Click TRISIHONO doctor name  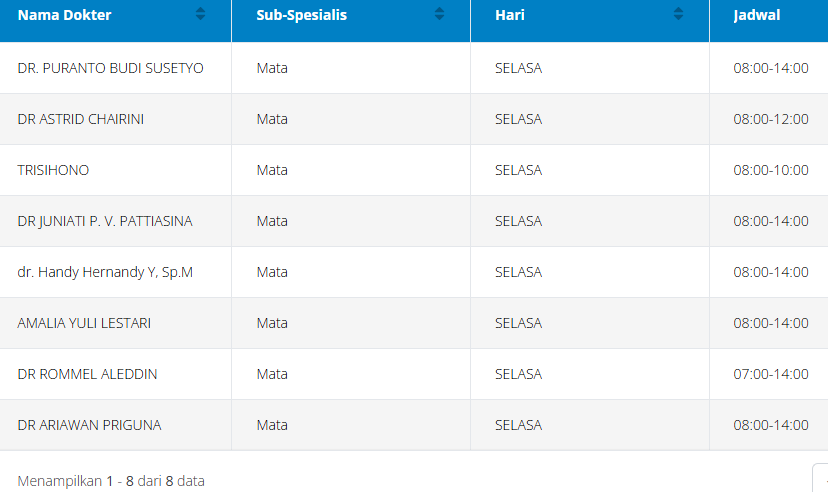(x=53, y=170)
